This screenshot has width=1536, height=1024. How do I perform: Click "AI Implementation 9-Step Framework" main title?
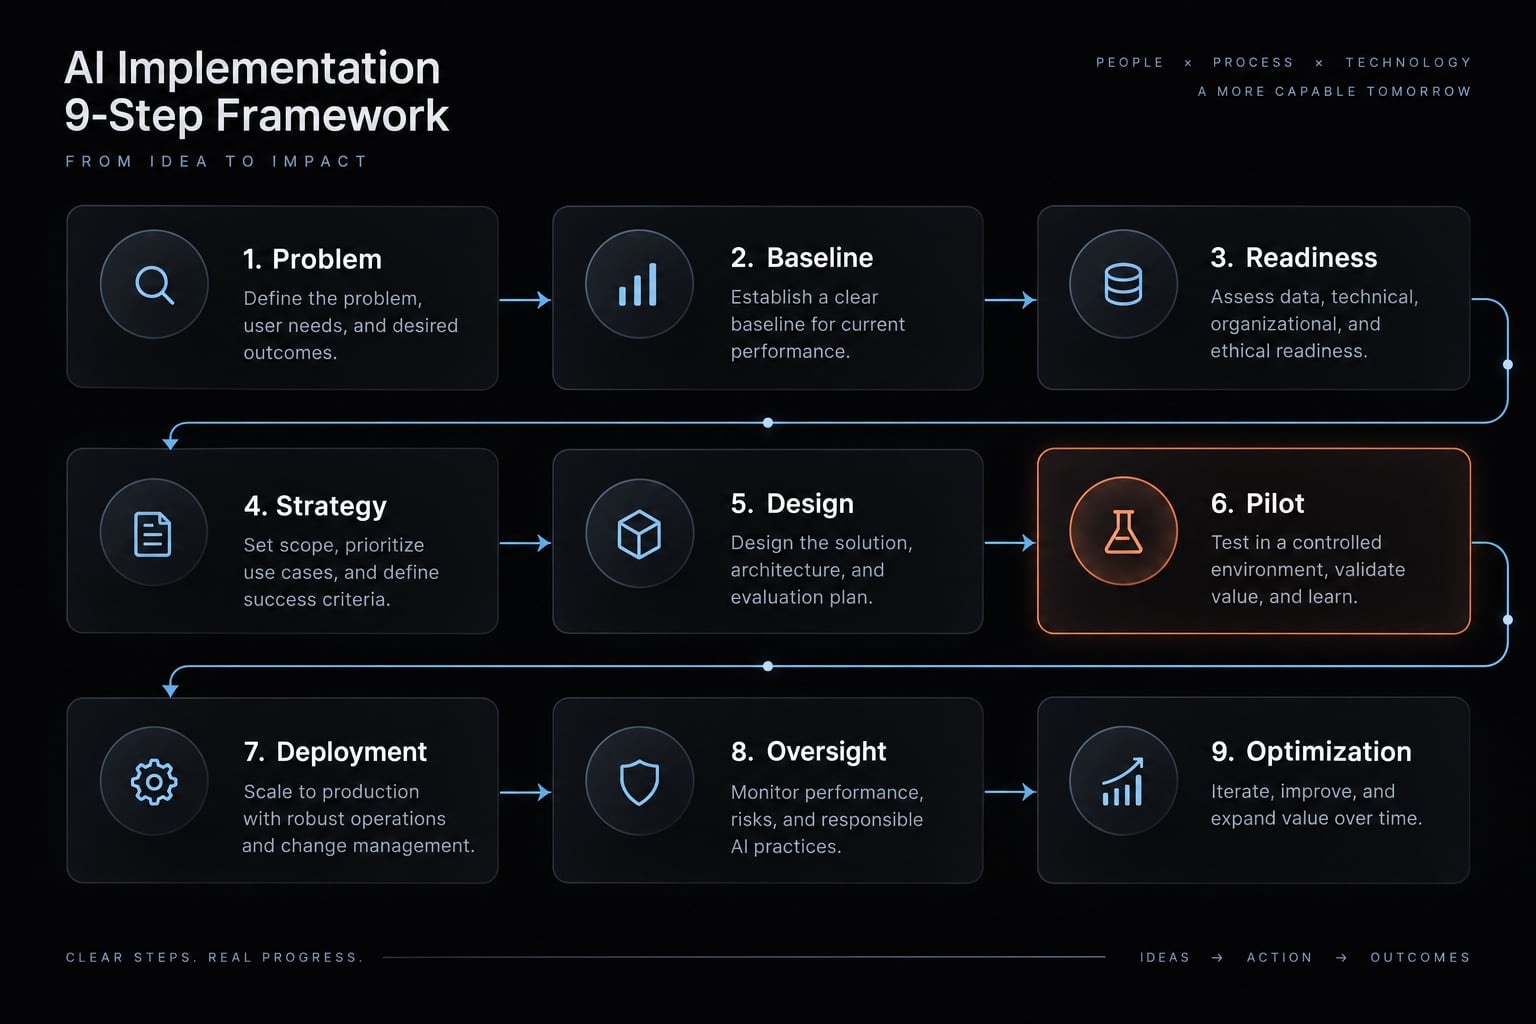point(257,92)
